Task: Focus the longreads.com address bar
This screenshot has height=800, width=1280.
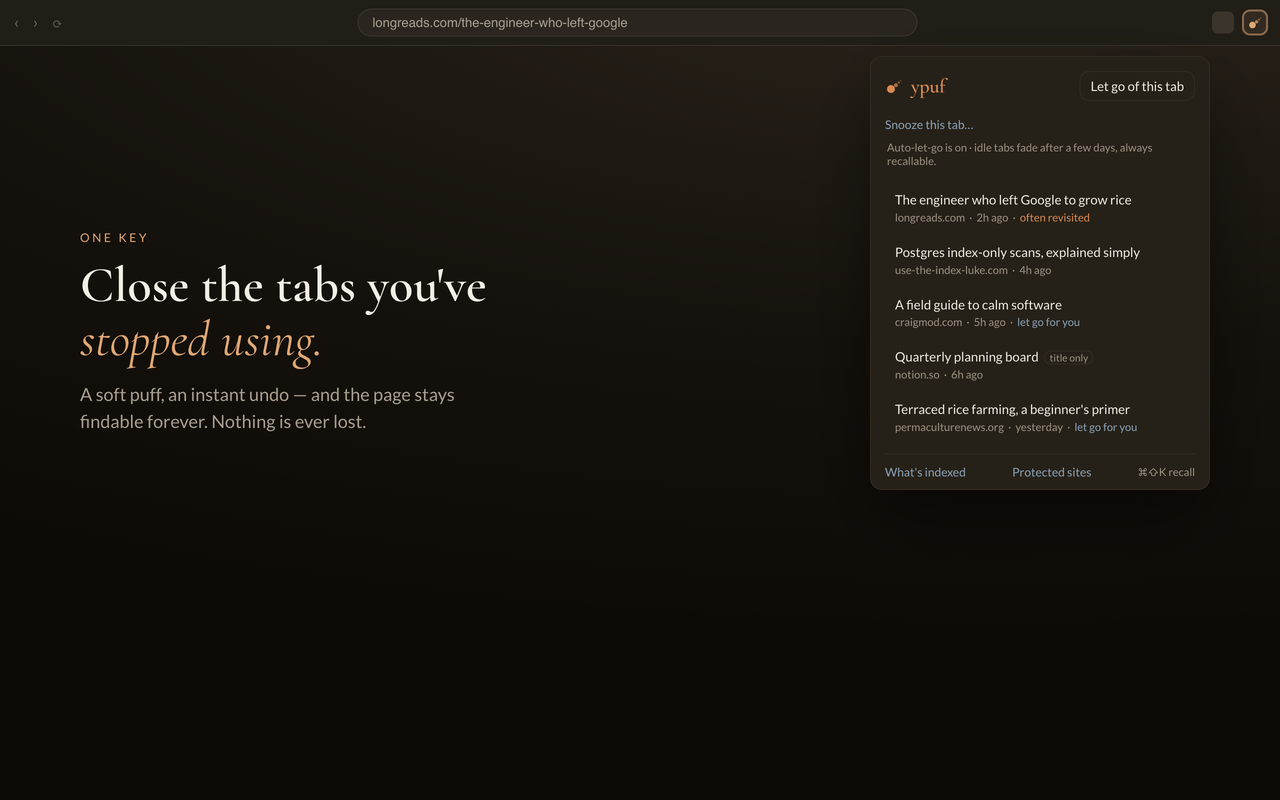Action: [x=637, y=22]
